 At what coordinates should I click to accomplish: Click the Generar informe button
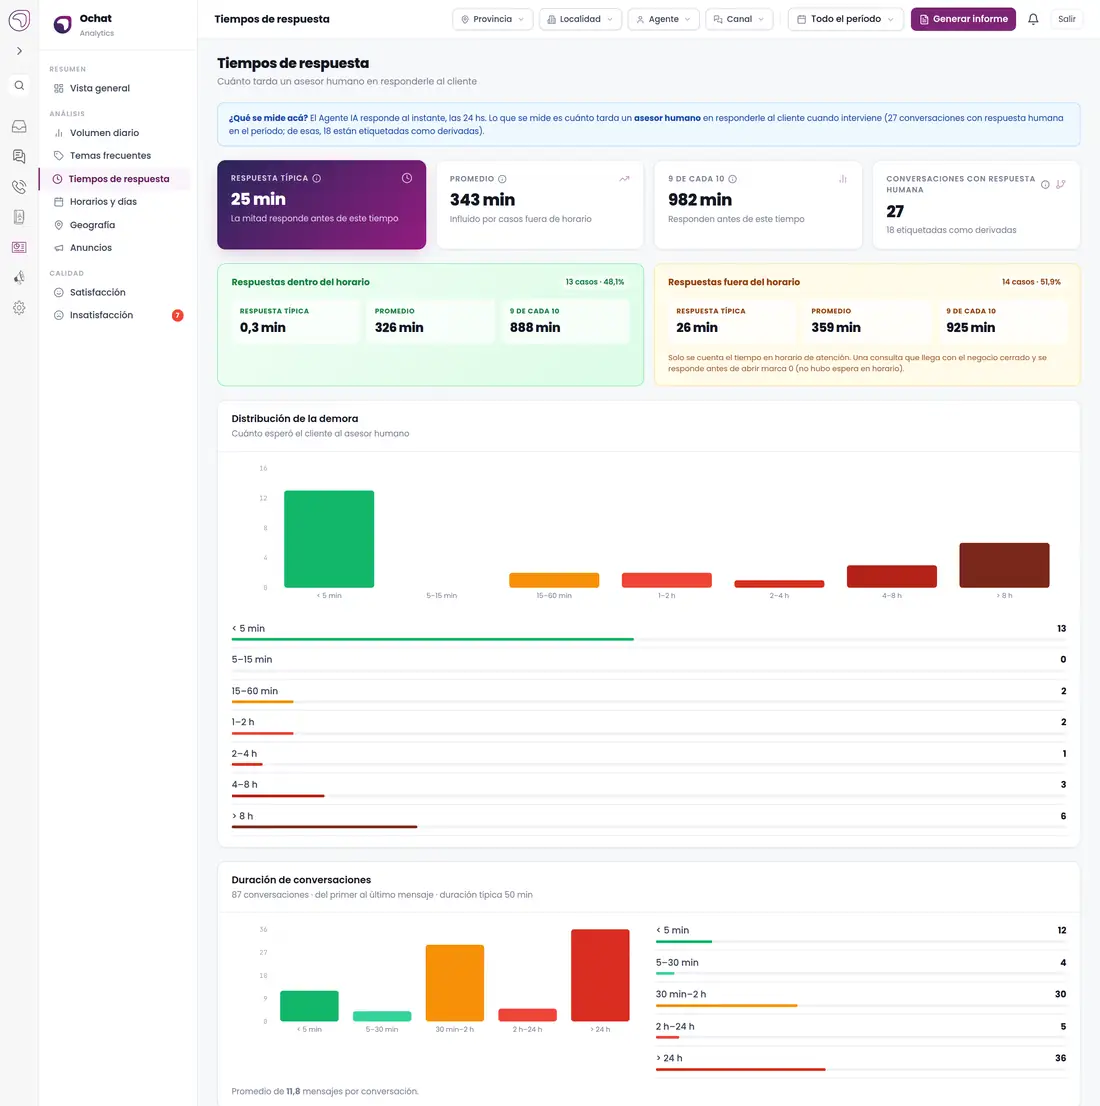pyautogui.click(x=963, y=19)
